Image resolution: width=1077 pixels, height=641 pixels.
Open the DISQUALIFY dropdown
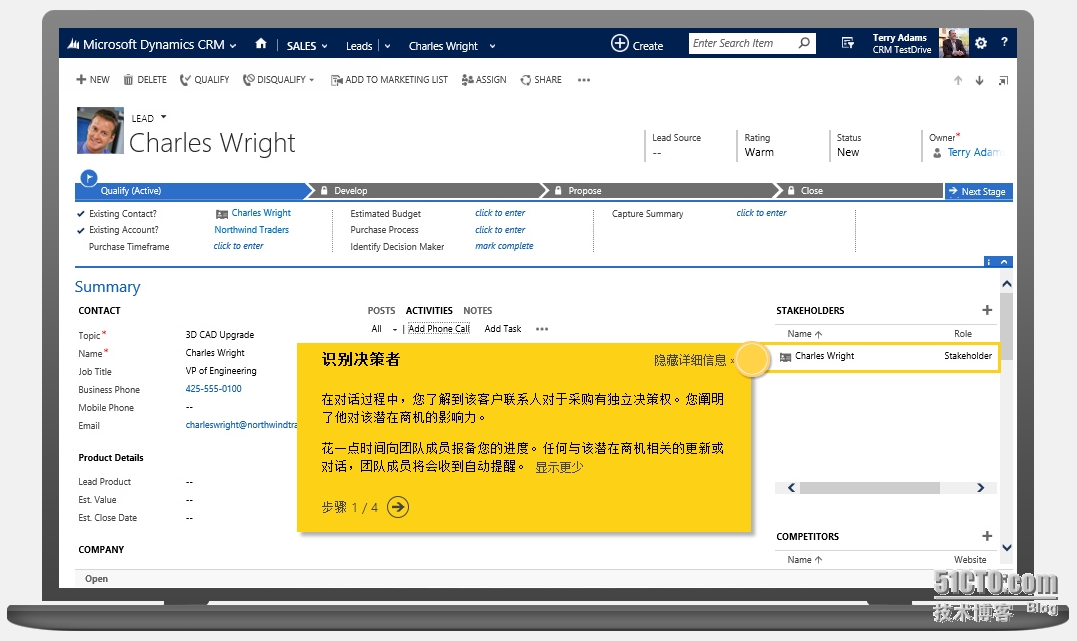tap(312, 80)
